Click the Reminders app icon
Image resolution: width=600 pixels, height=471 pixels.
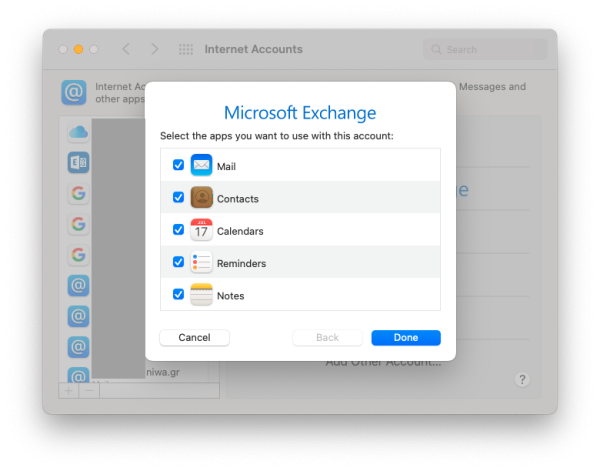(201, 262)
